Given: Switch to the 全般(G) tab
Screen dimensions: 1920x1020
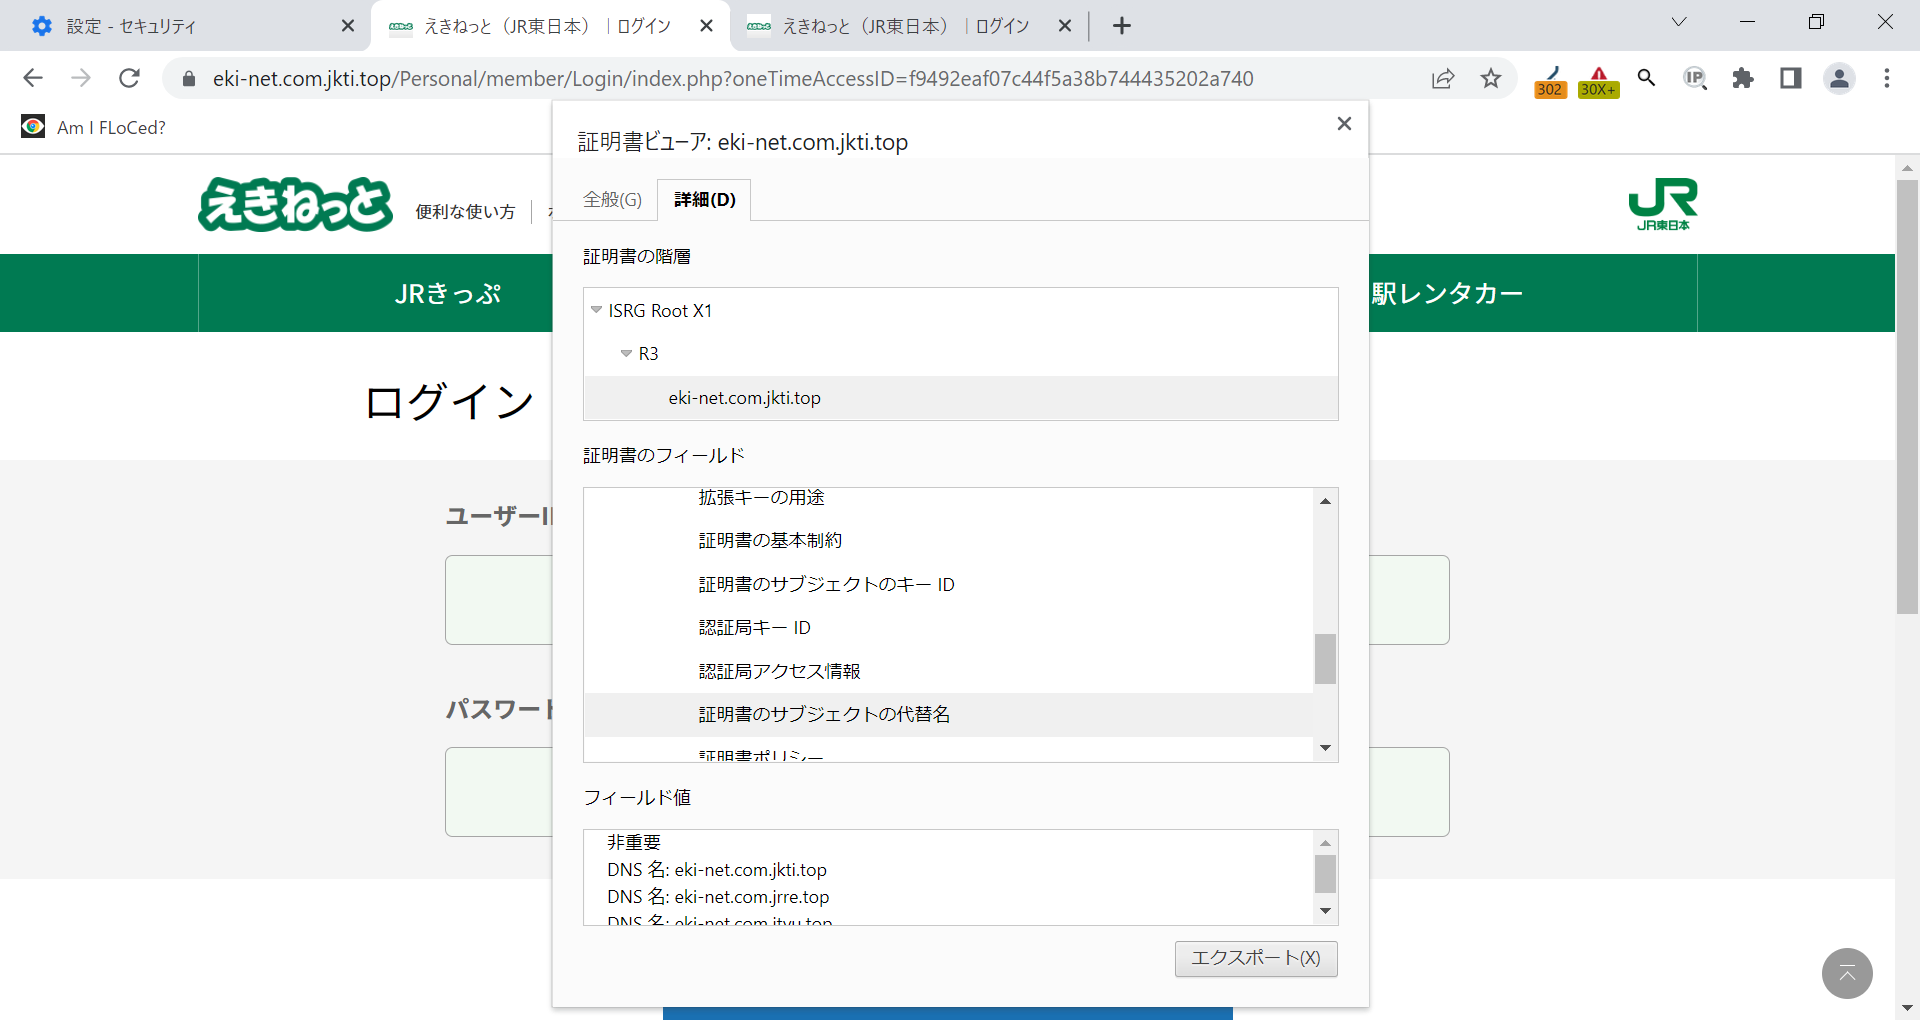Looking at the screenshot, I should 612,200.
